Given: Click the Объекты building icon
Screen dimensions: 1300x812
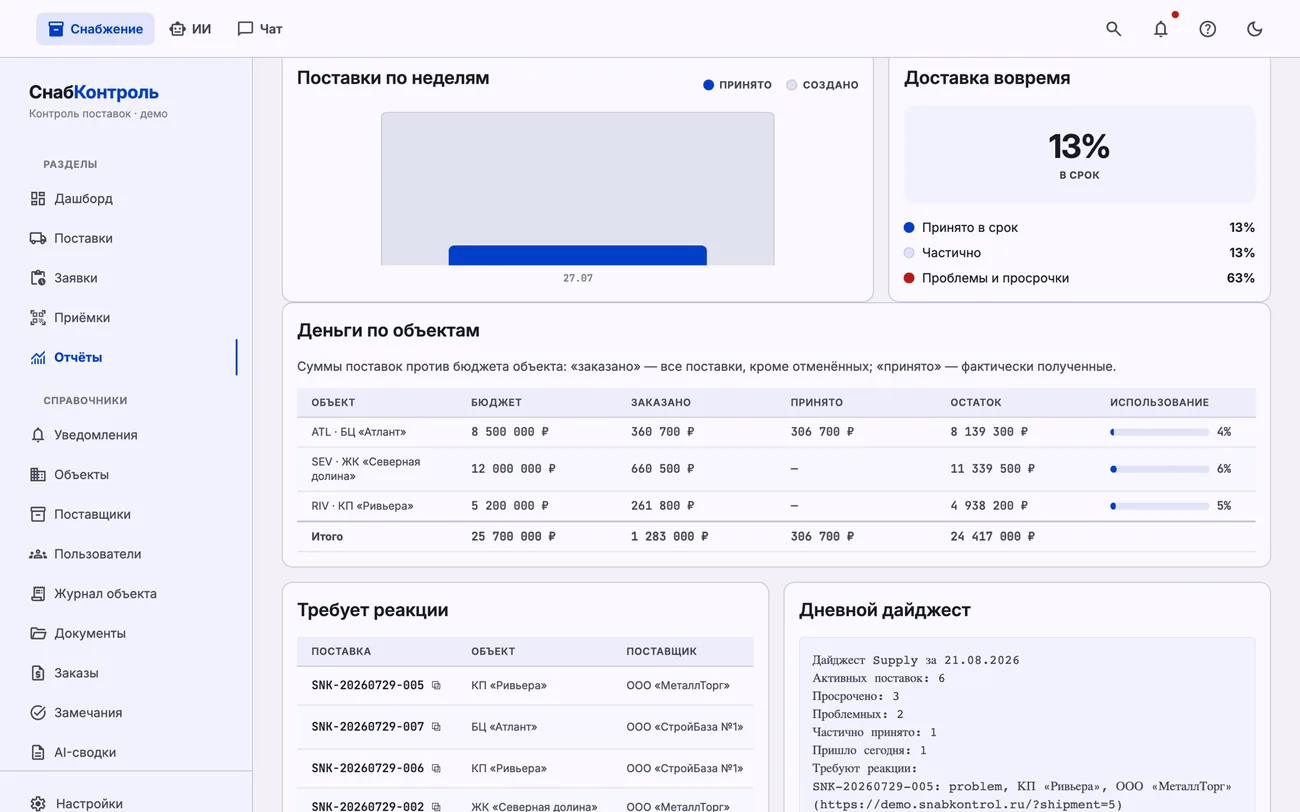Looking at the screenshot, I should point(38,474).
